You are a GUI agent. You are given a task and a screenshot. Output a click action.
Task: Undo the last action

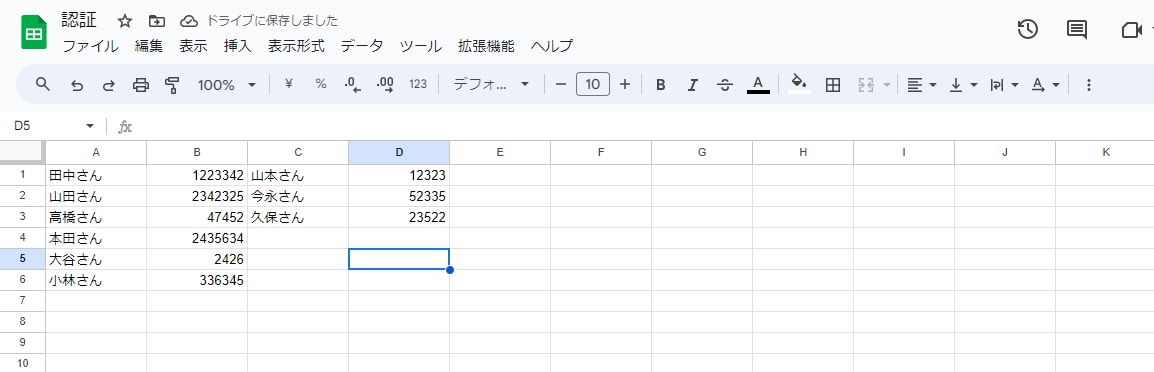[77, 85]
